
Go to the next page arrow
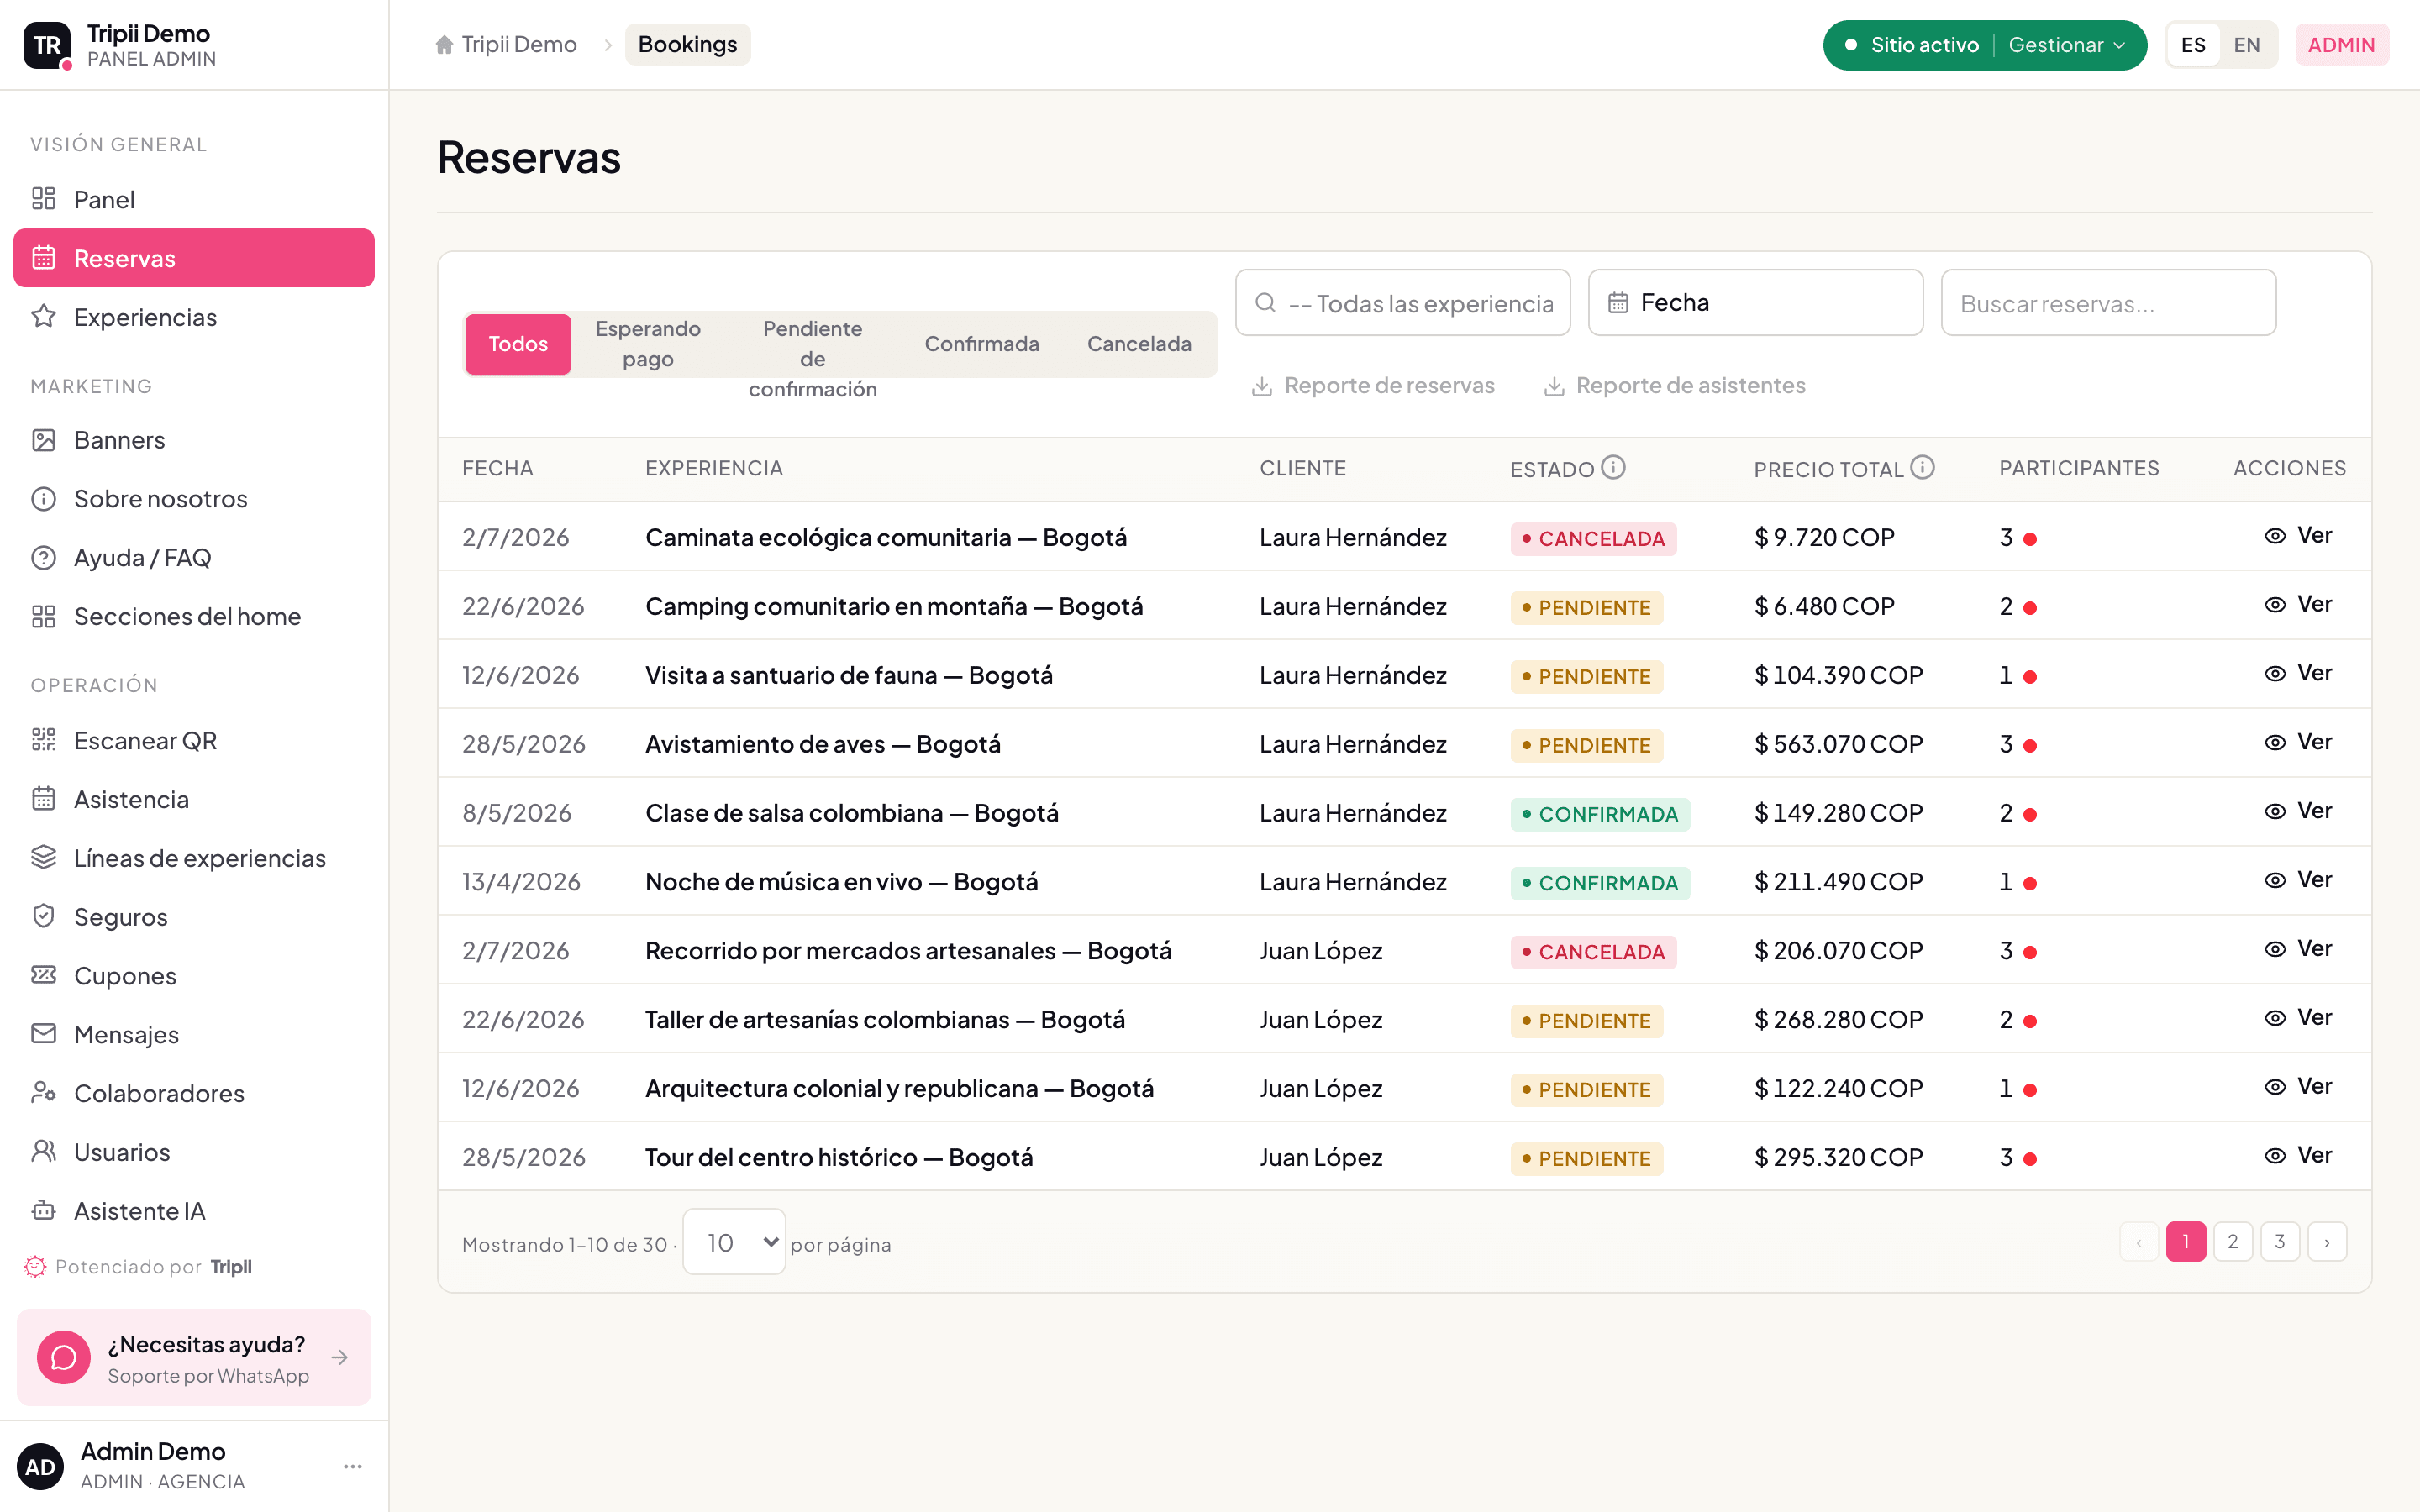tap(2327, 1242)
